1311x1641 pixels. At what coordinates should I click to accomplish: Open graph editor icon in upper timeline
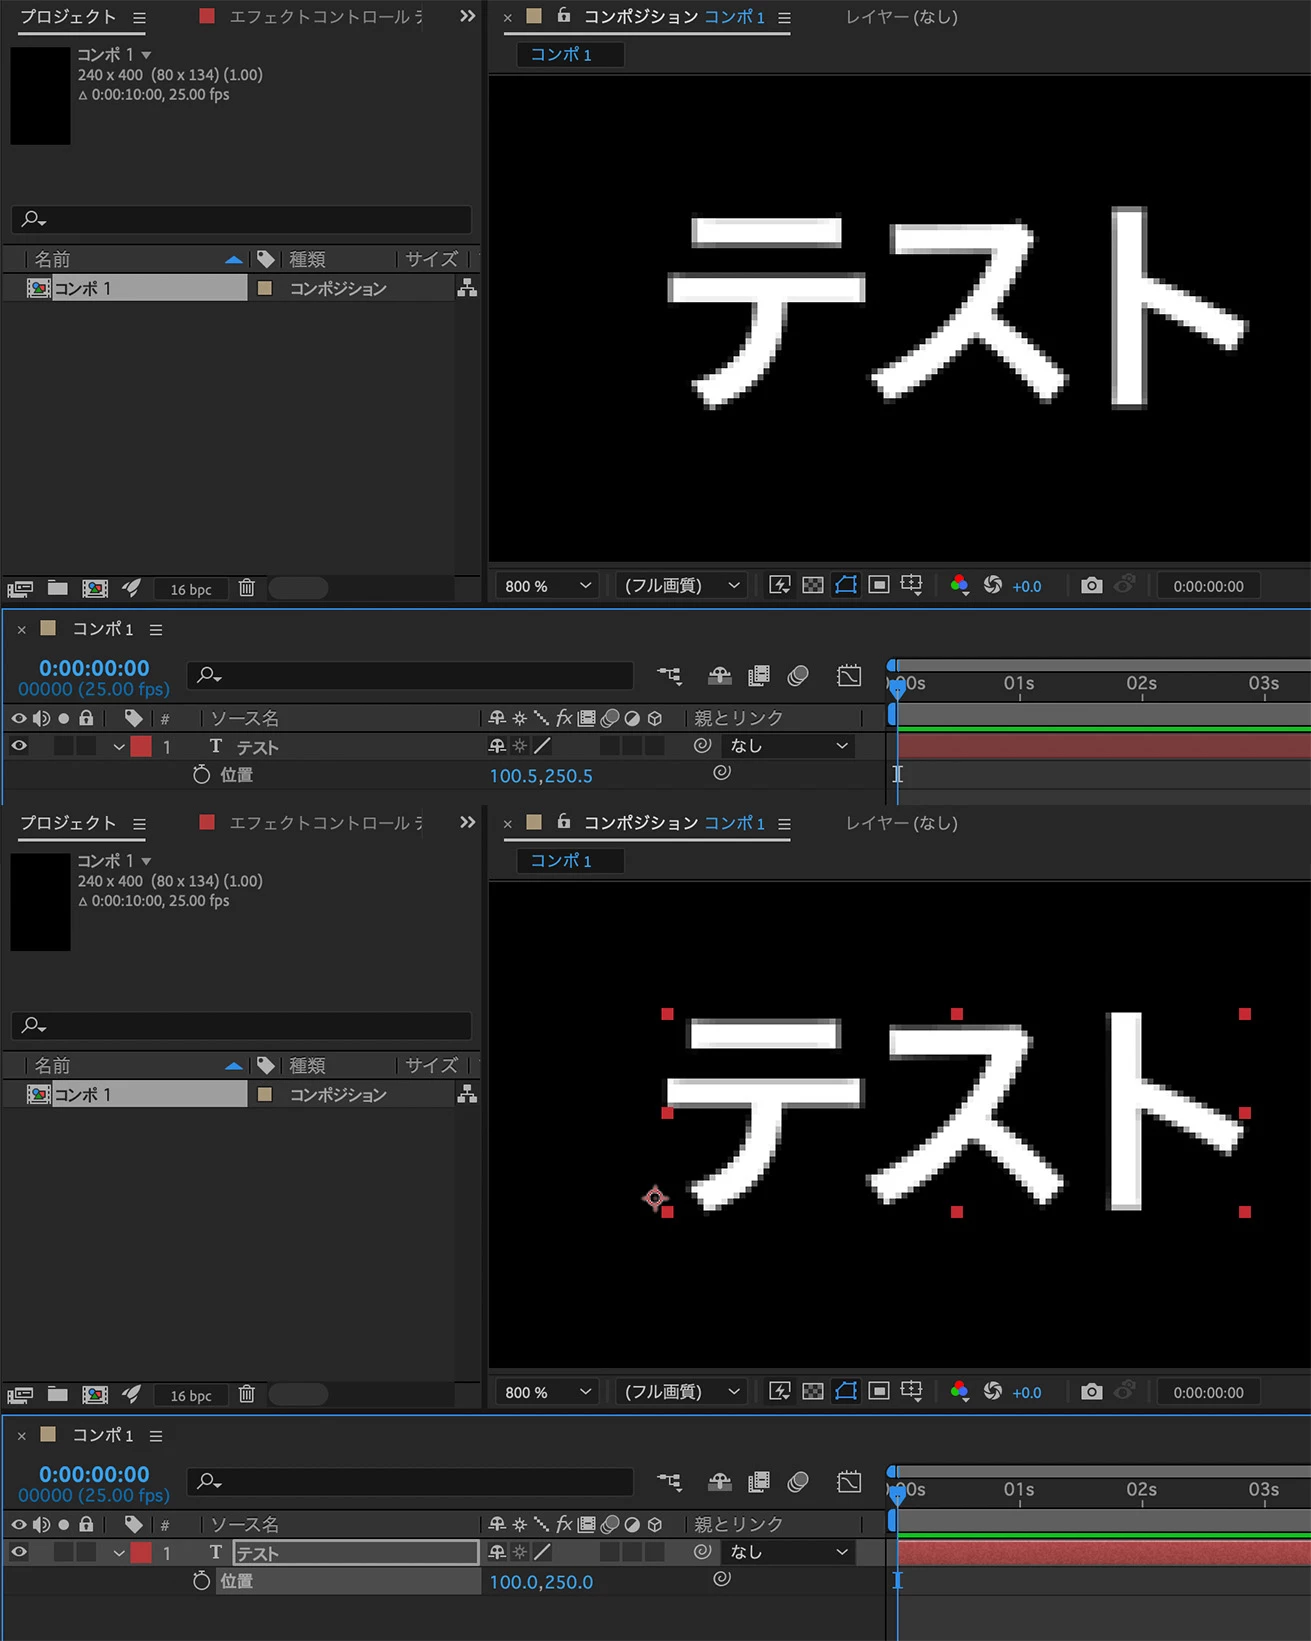point(849,676)
